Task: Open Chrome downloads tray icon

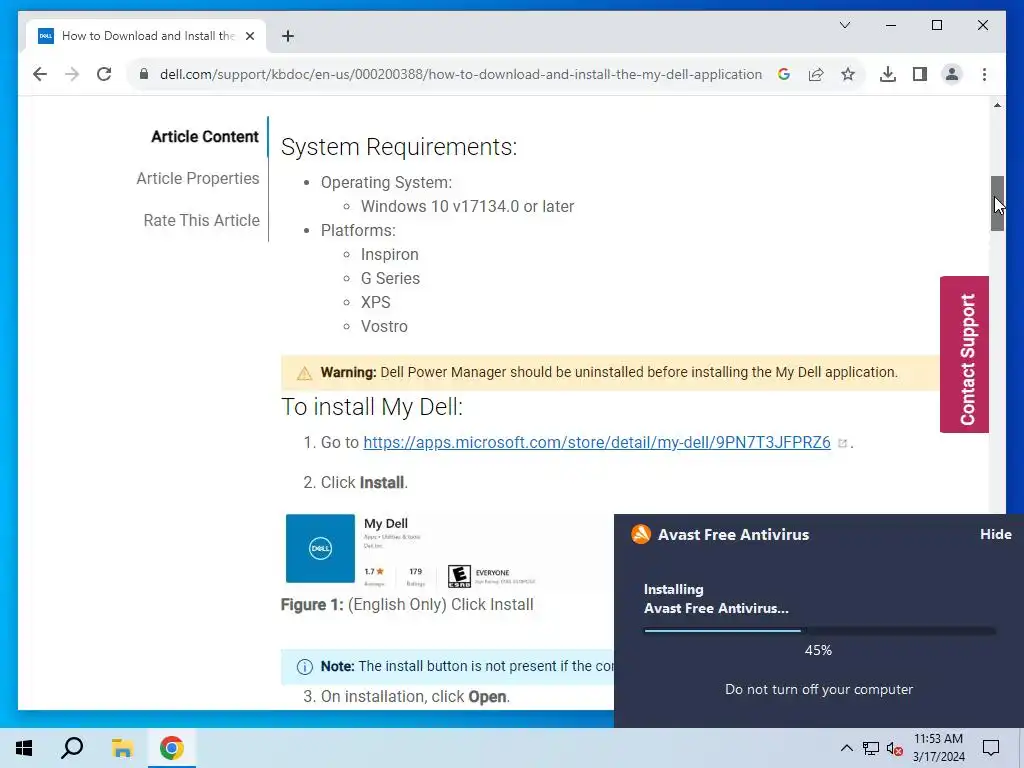Action: click(888, 74)
